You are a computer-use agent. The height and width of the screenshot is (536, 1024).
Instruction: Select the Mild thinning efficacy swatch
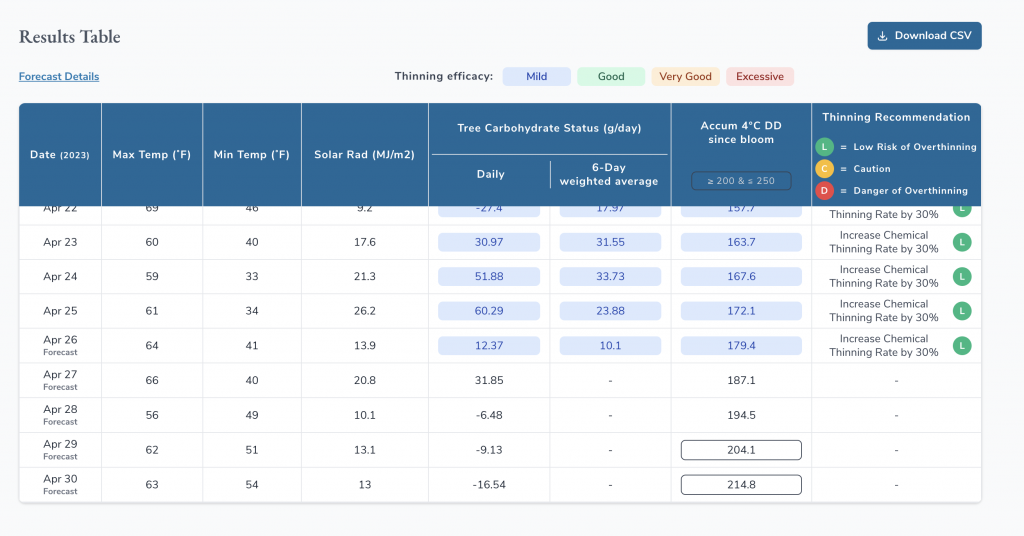(x=536, y=77)
